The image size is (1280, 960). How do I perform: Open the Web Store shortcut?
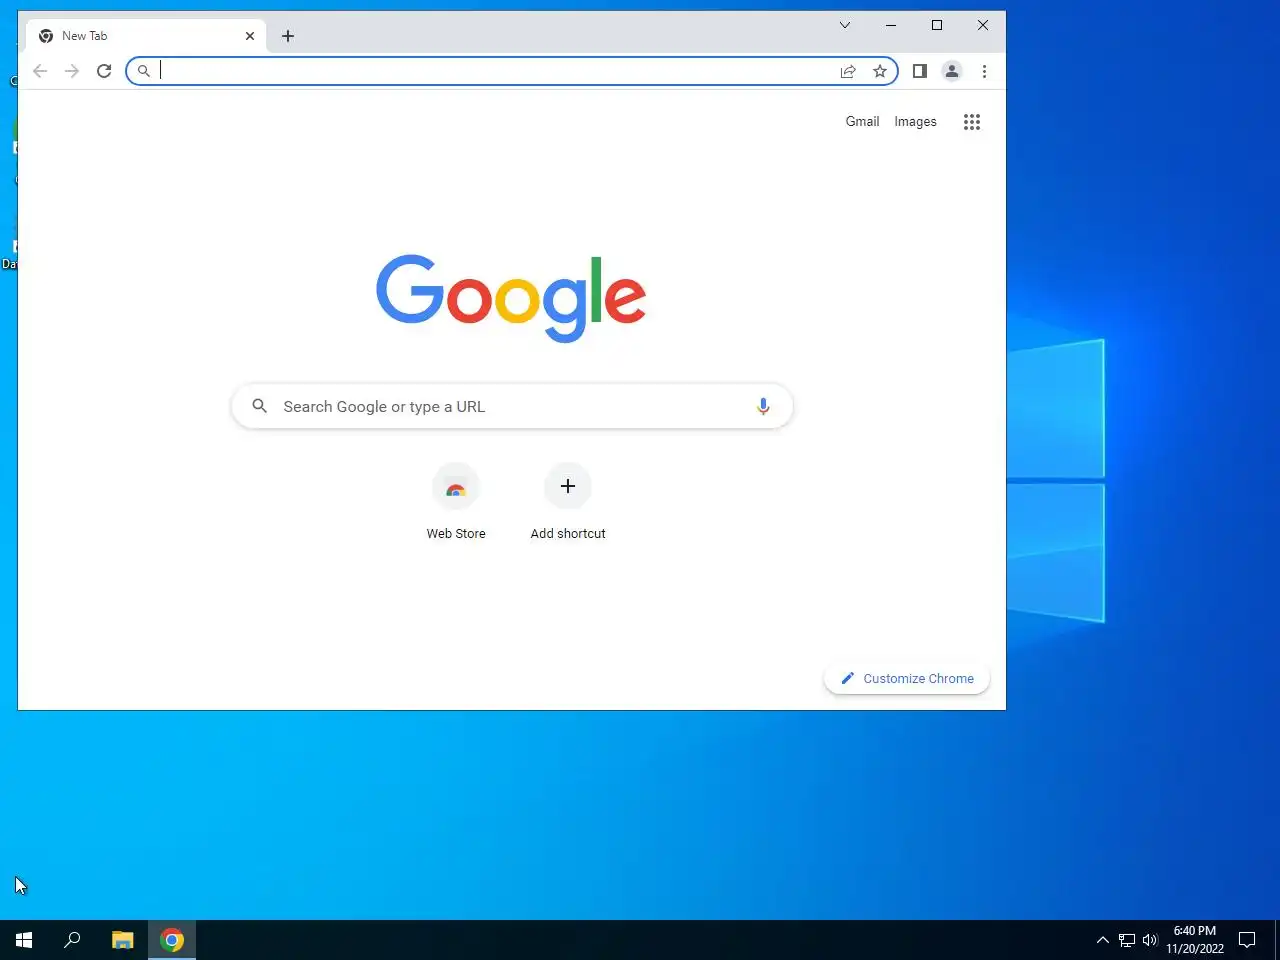coord(456,502)
